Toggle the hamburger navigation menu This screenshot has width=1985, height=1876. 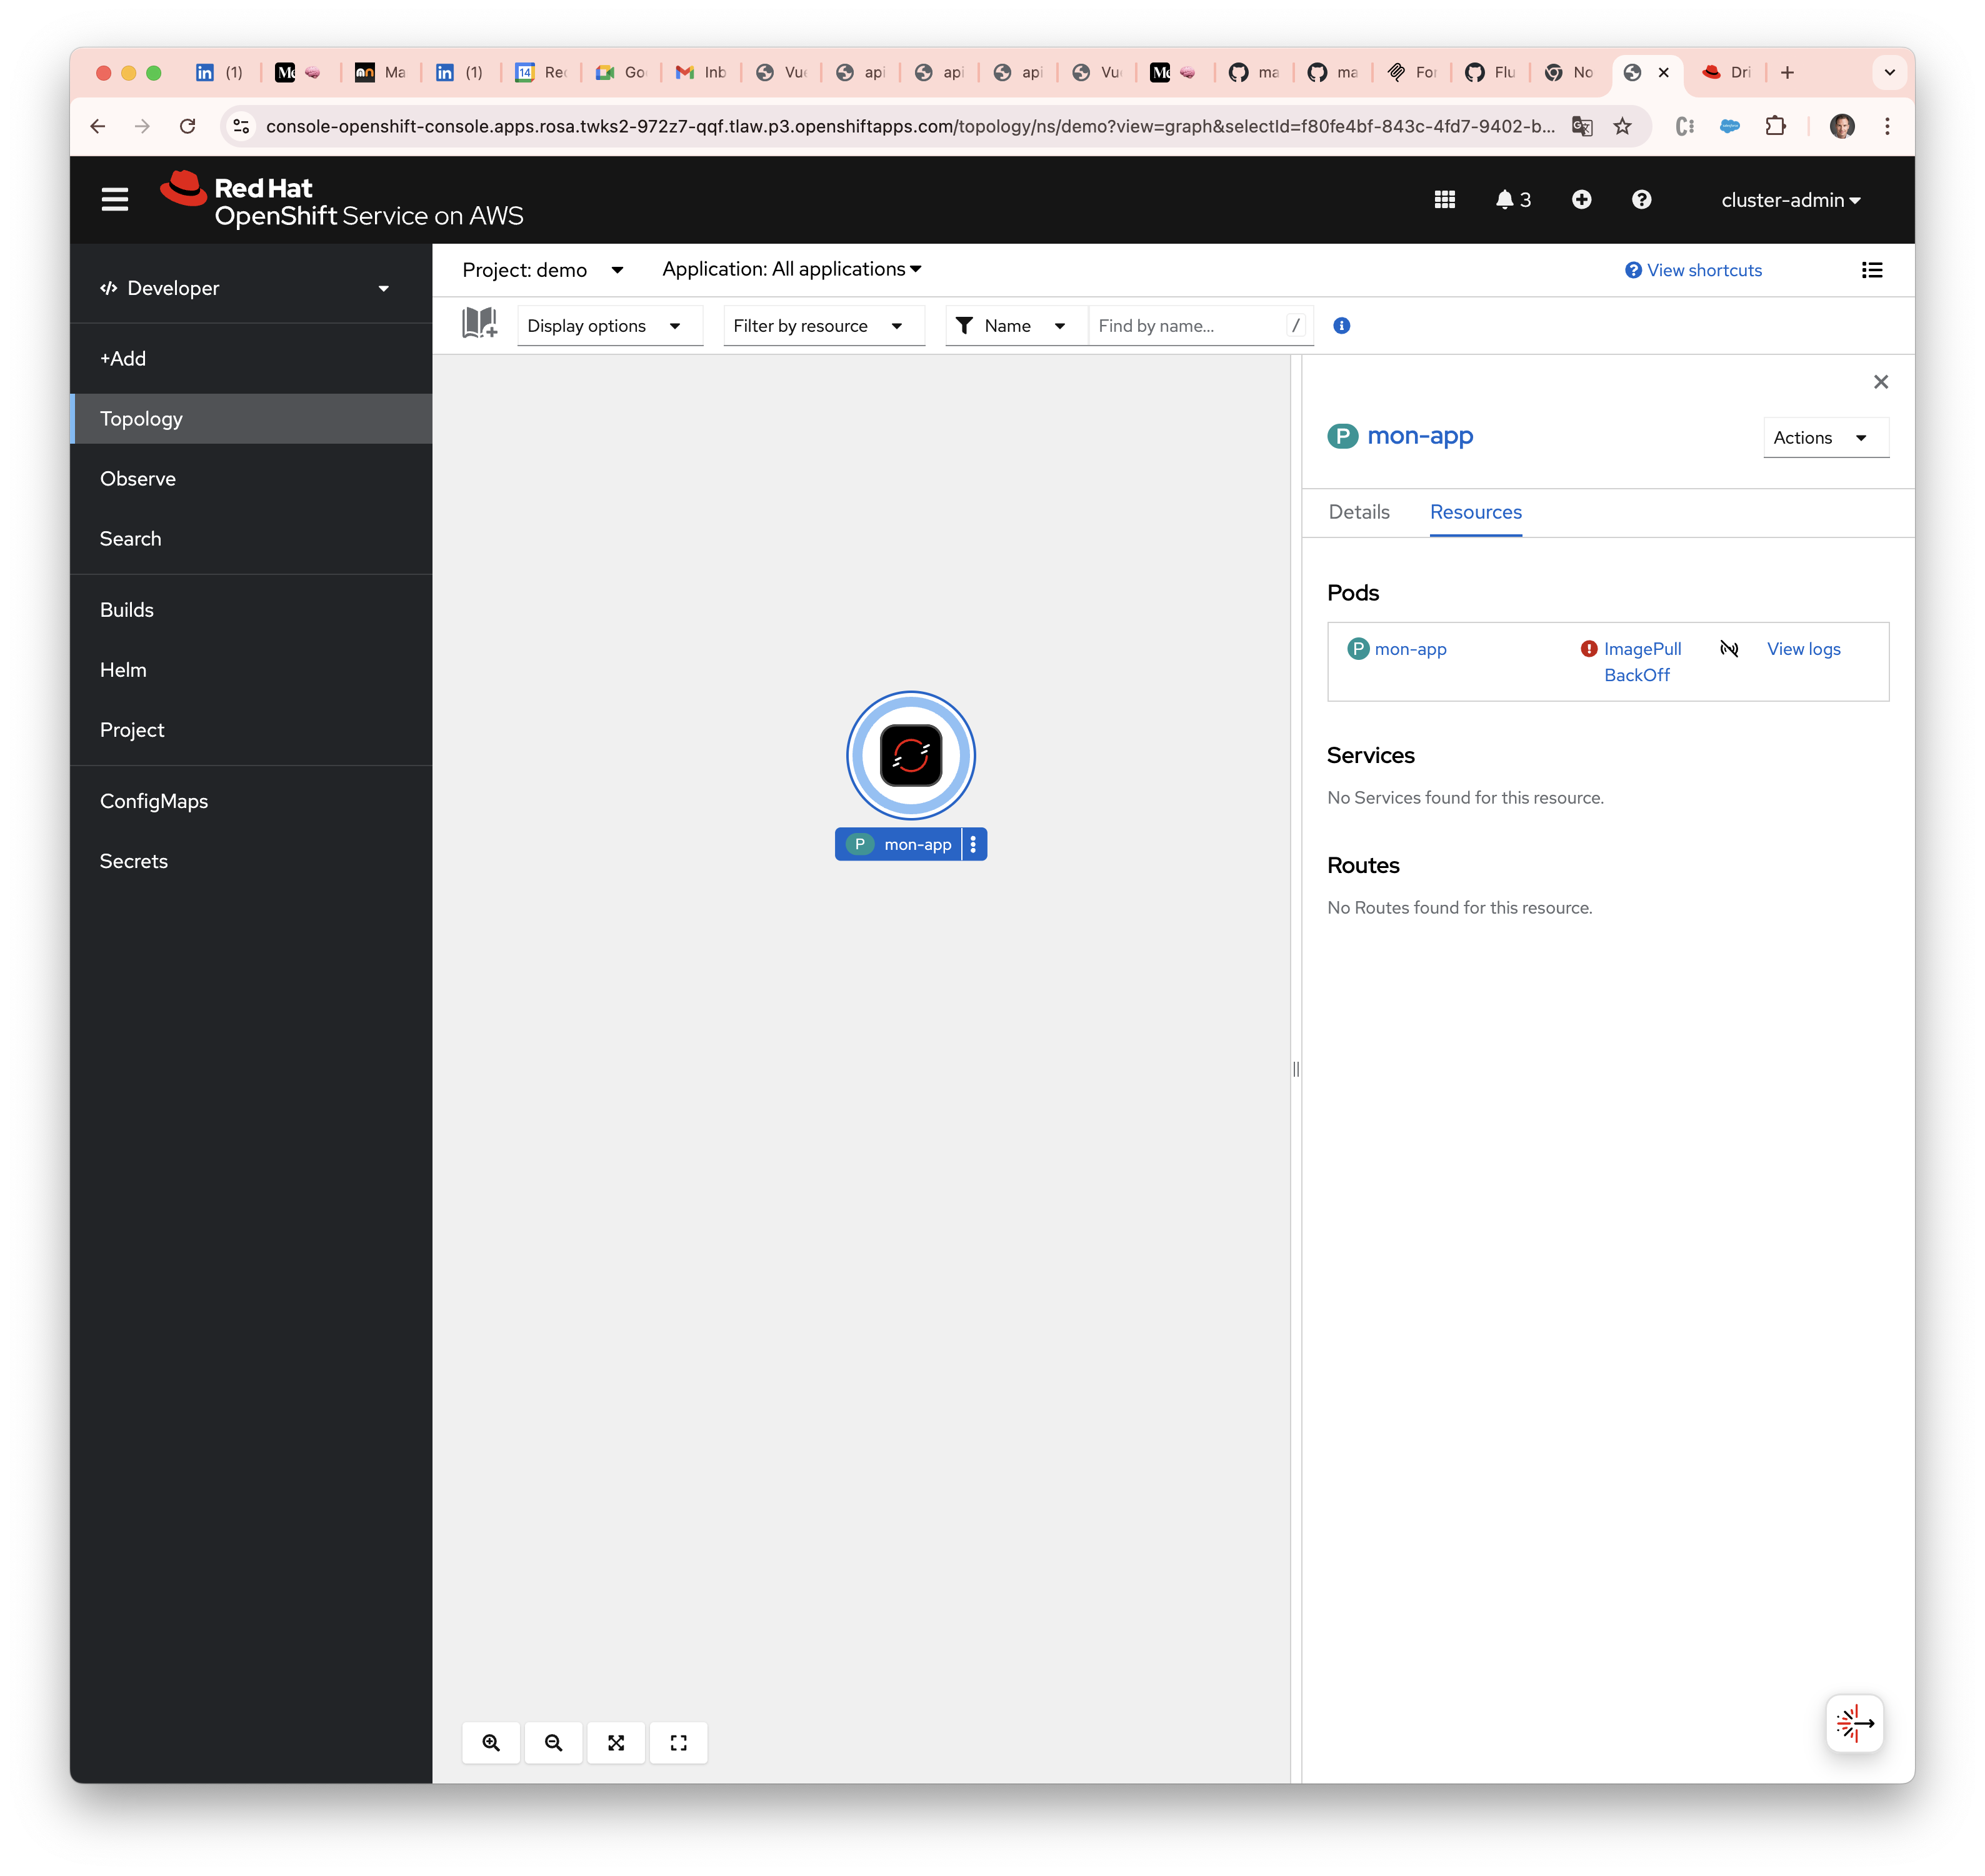(x=115, y=200)
